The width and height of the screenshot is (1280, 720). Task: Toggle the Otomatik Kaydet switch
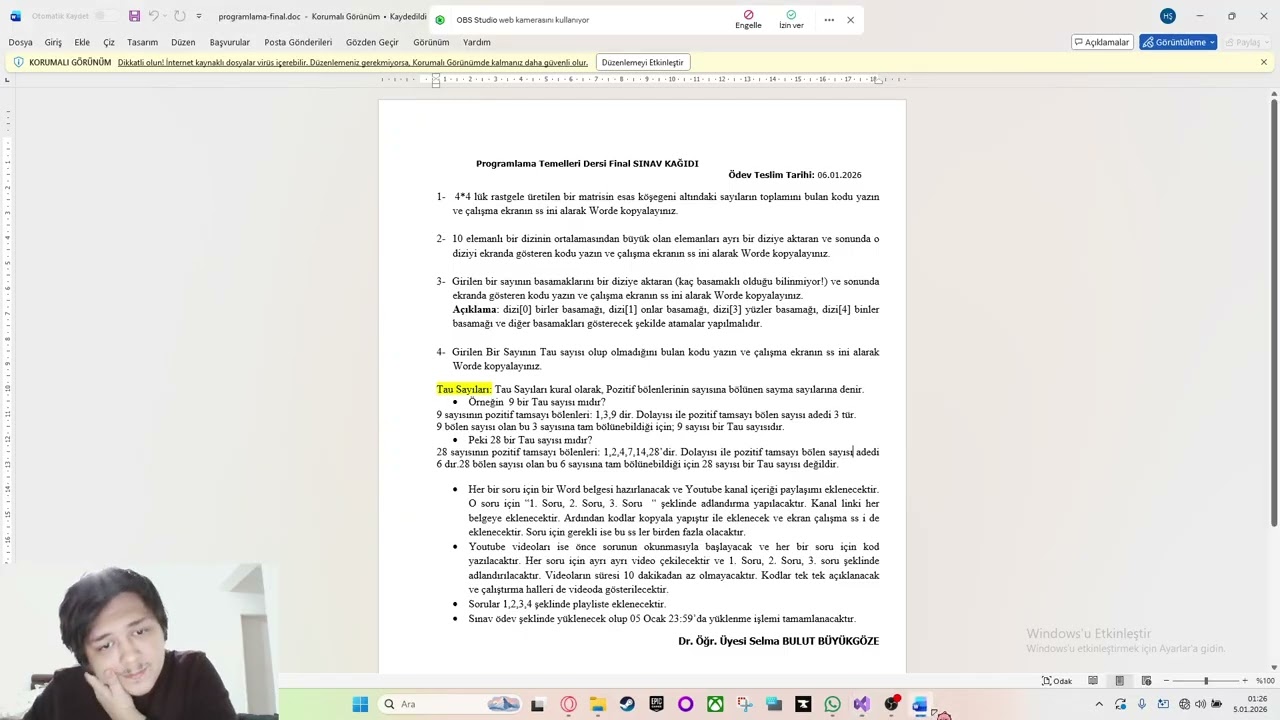pos(106,16)
